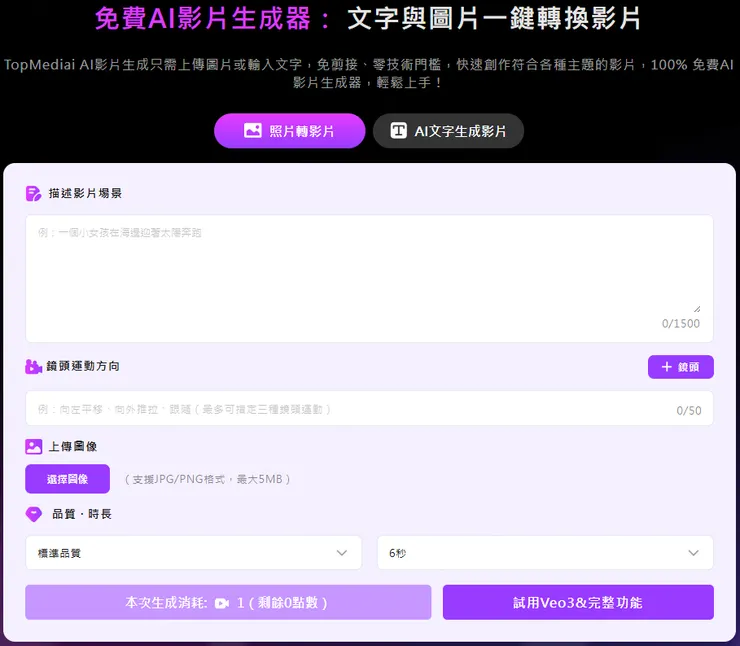Open the 6秒 duration dropdown
Viewport: 740px width, 646px height.
[x=545, y=553]
